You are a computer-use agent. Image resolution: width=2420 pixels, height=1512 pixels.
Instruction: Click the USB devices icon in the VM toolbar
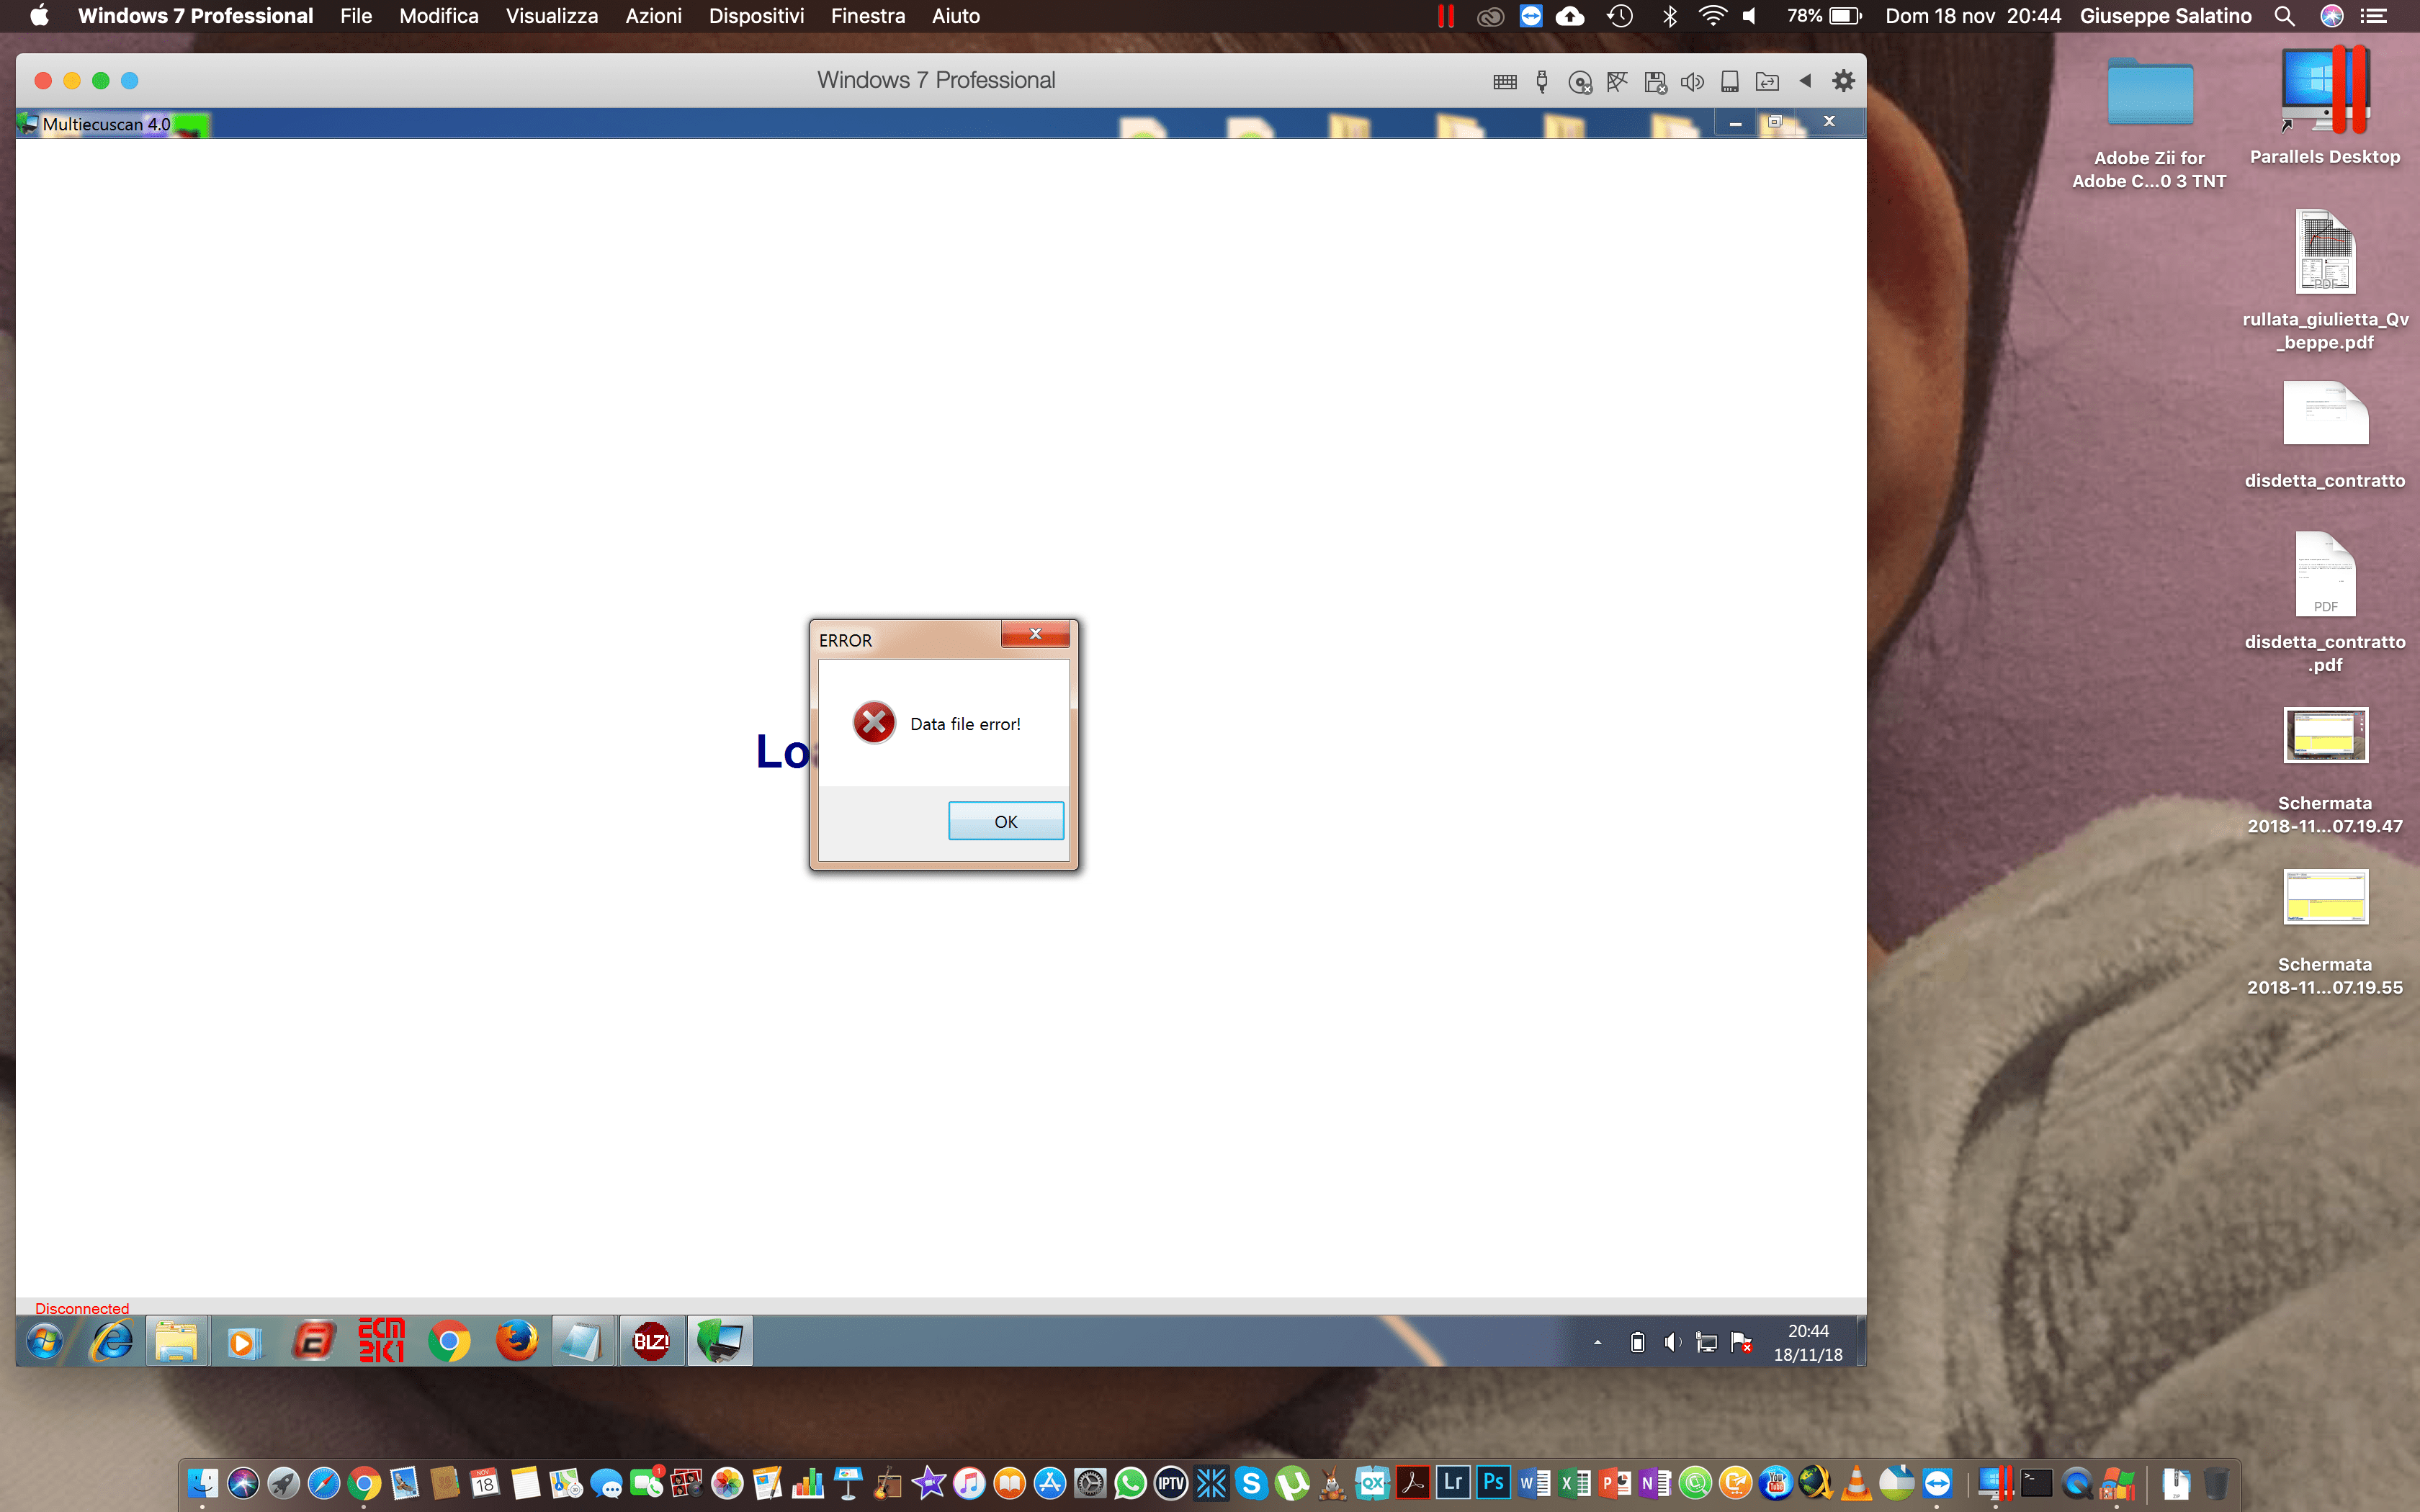[x=1542, y=81]
